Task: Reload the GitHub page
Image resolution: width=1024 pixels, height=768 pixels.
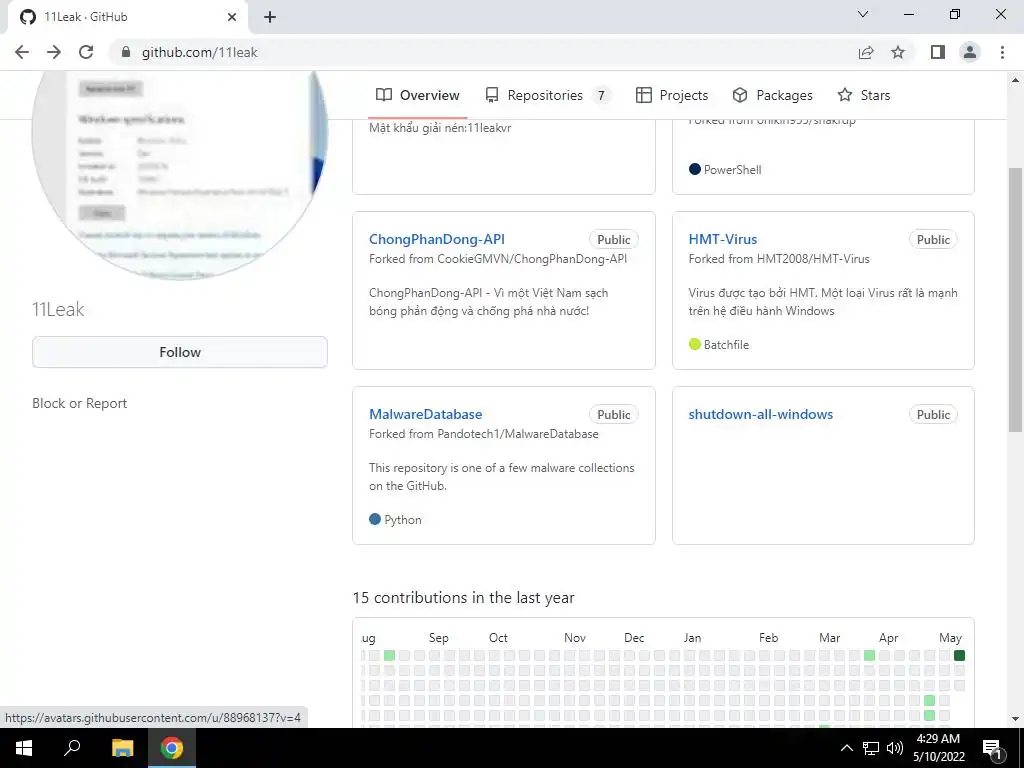Action: click(x=86, y=52)
